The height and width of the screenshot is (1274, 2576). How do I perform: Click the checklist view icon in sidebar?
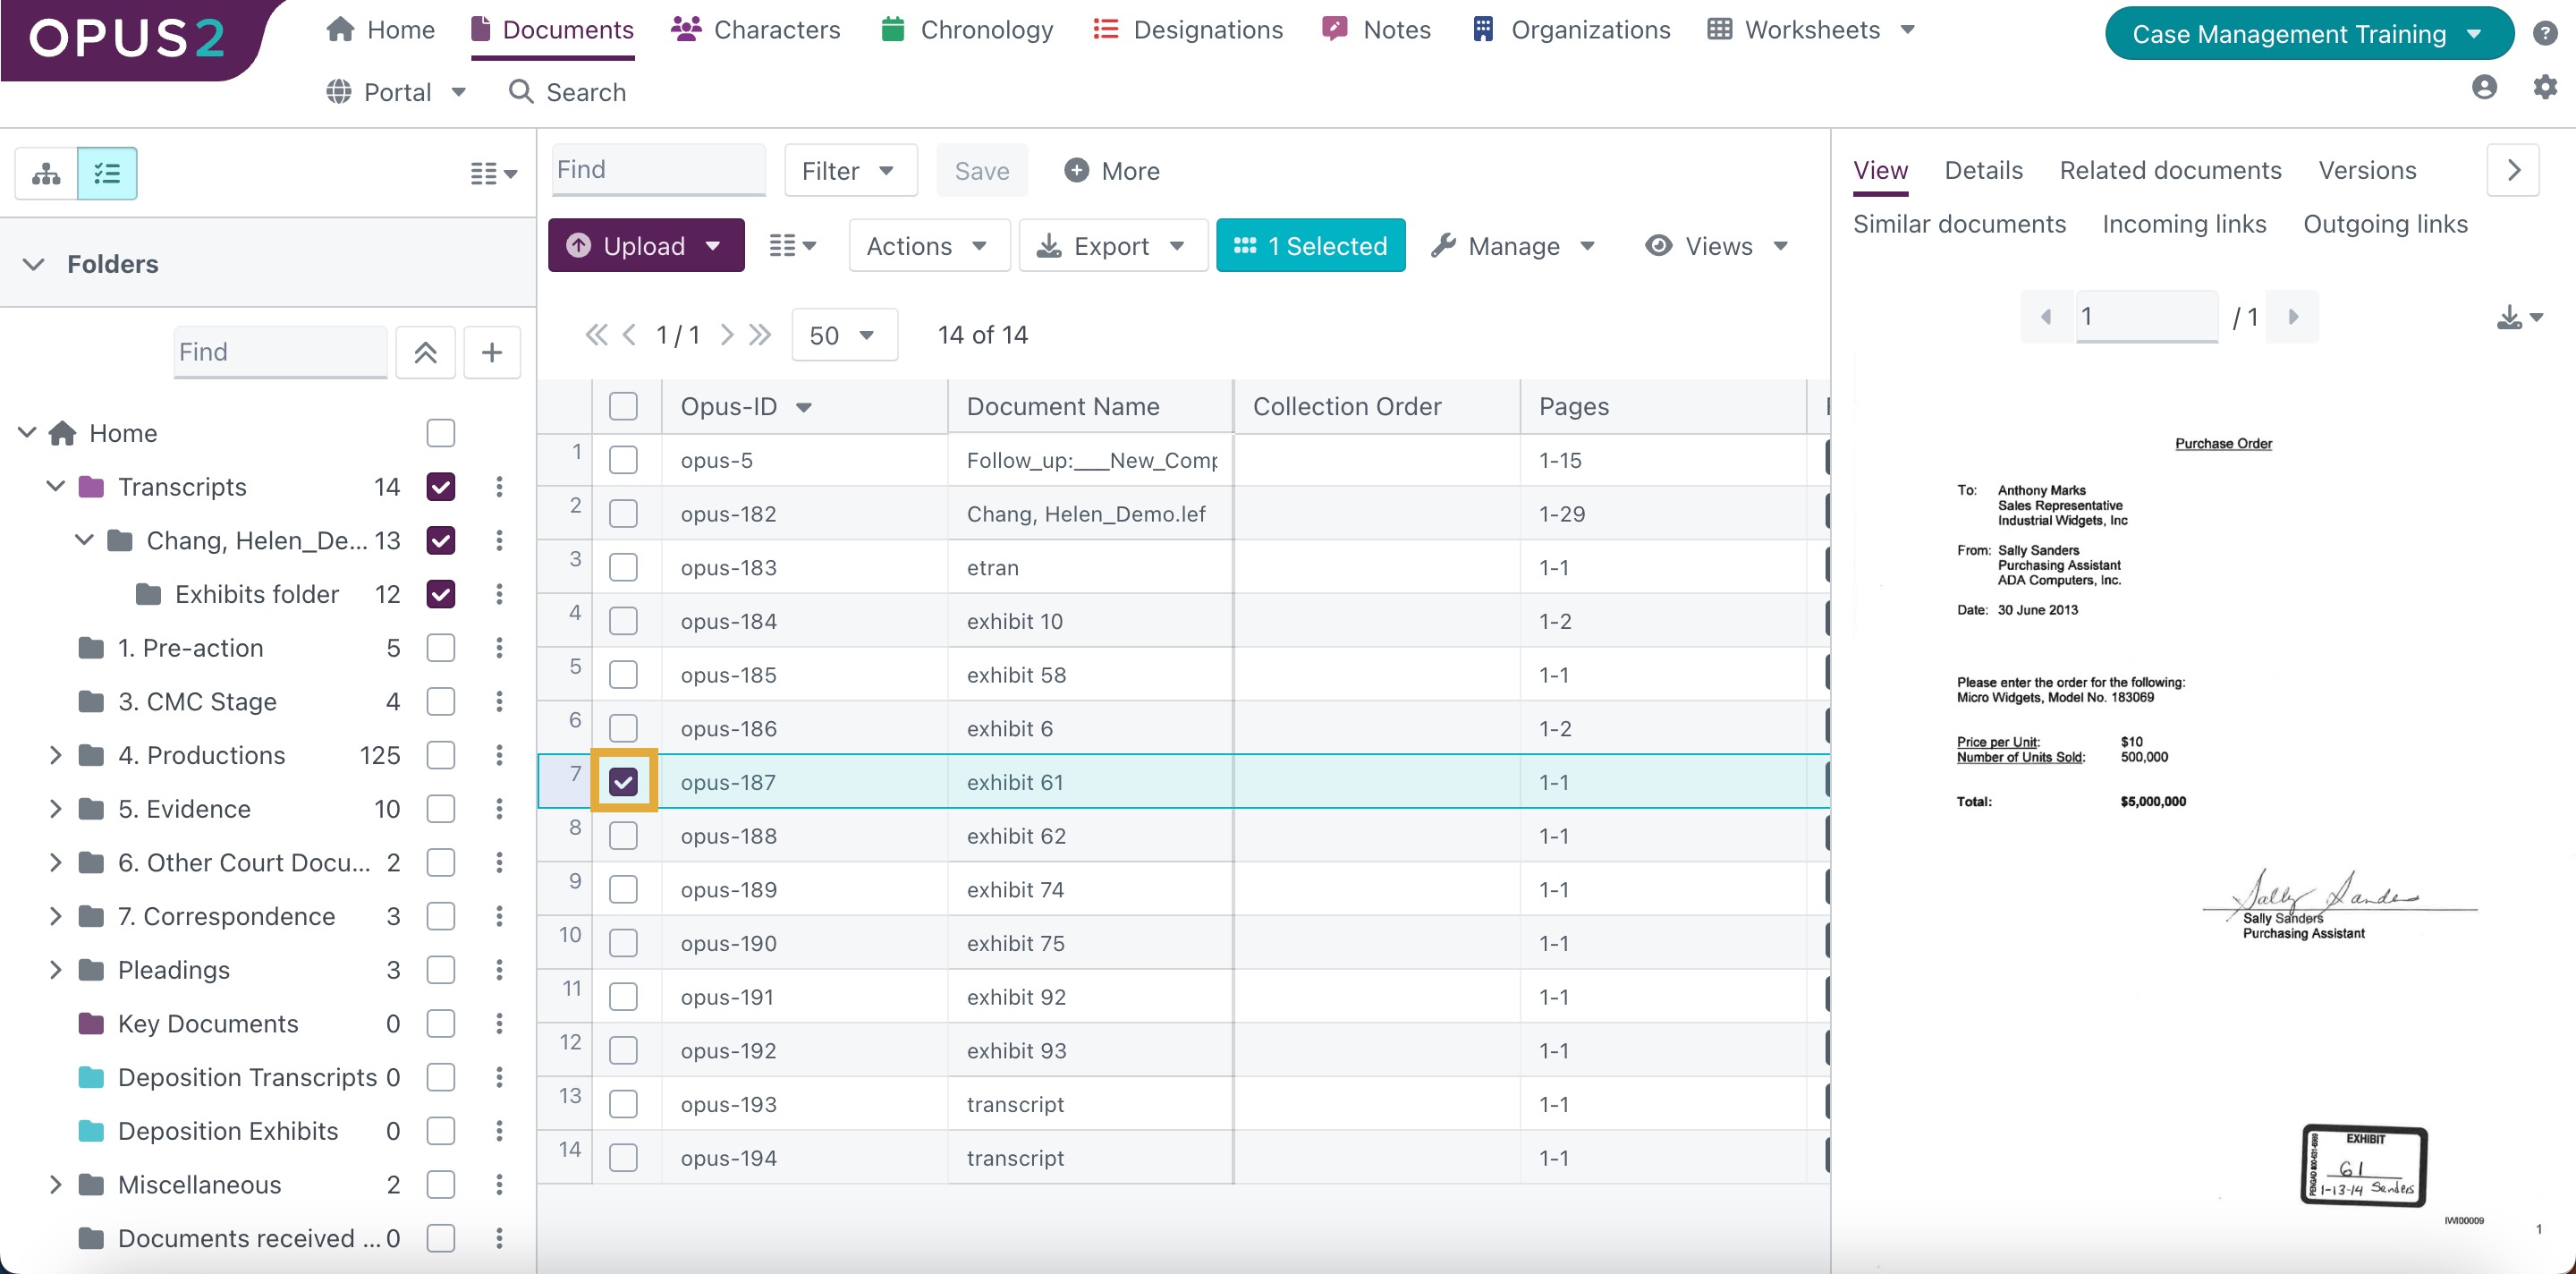[107, 174]
